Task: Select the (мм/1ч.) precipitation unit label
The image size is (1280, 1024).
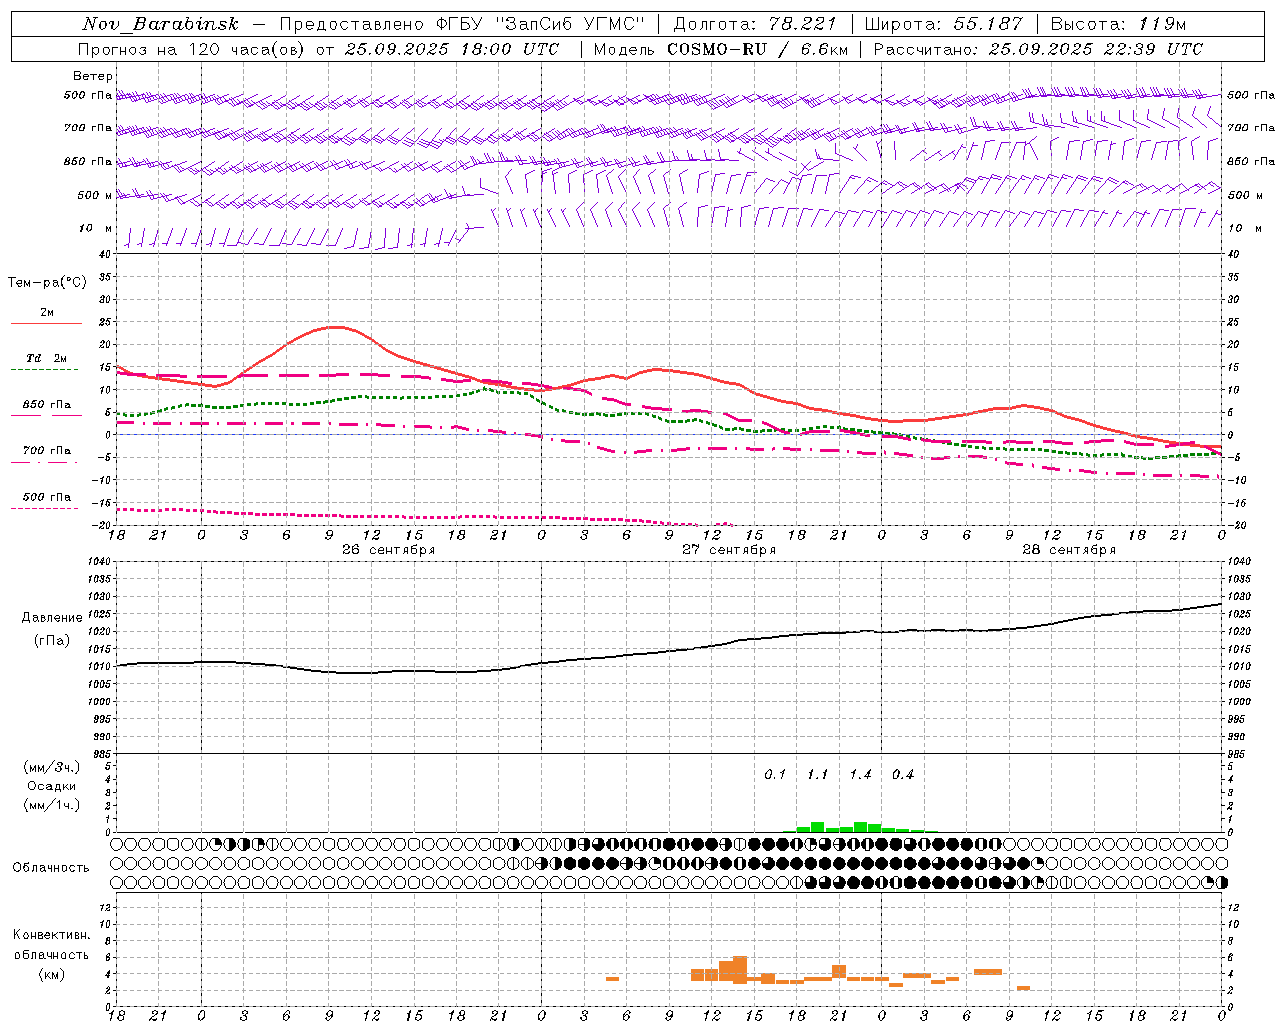Action: (x=52, y=805)
